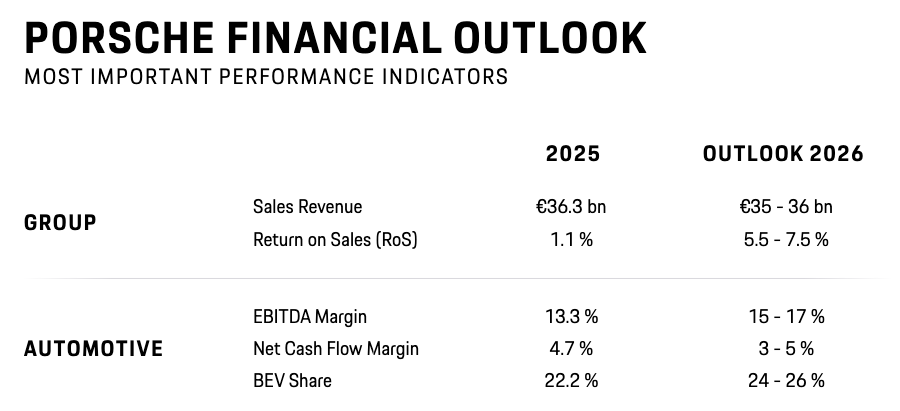Click the EBITDA Margin row label

(310, 317)
